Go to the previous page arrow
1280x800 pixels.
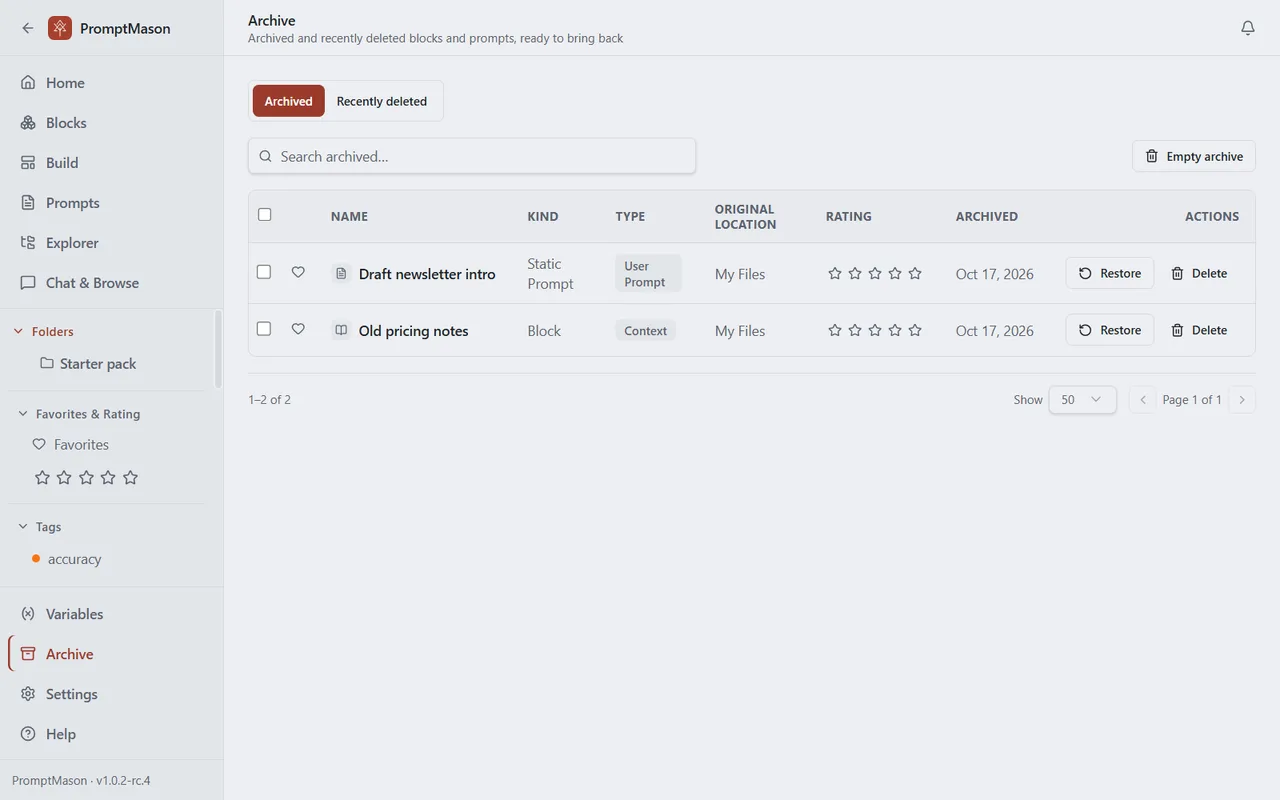click(x=1143, y=400)
